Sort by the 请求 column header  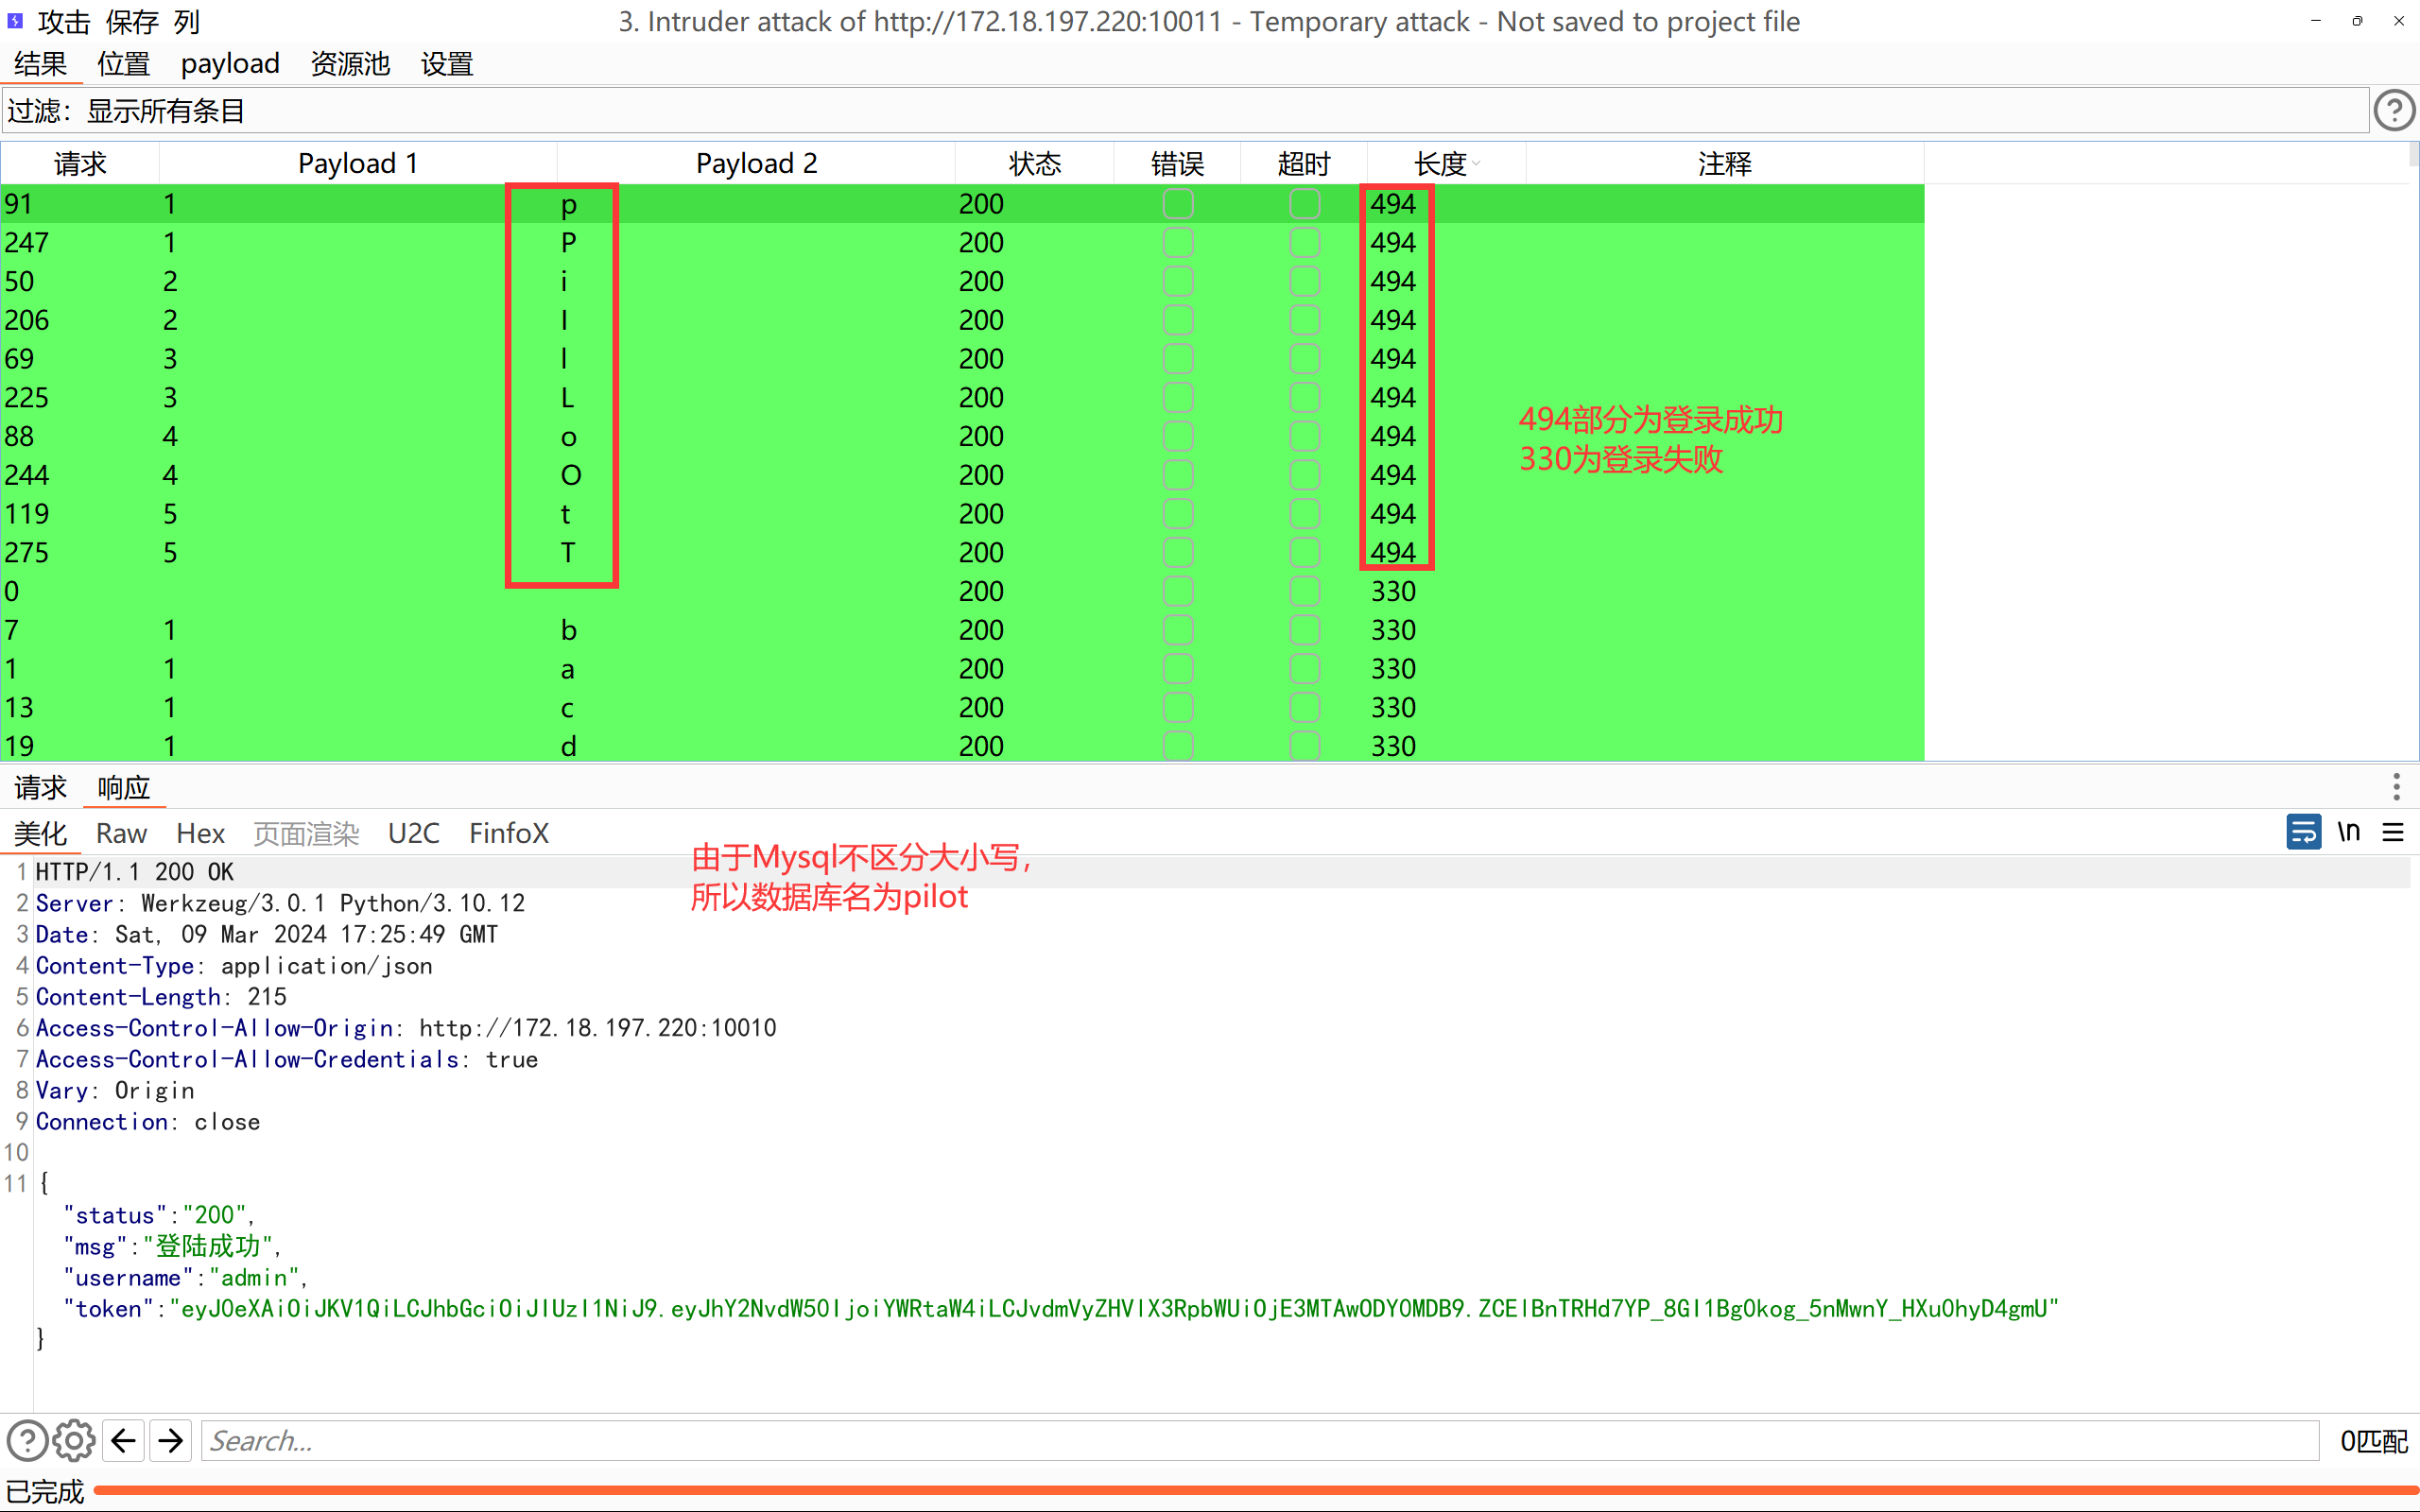point(80,163)
